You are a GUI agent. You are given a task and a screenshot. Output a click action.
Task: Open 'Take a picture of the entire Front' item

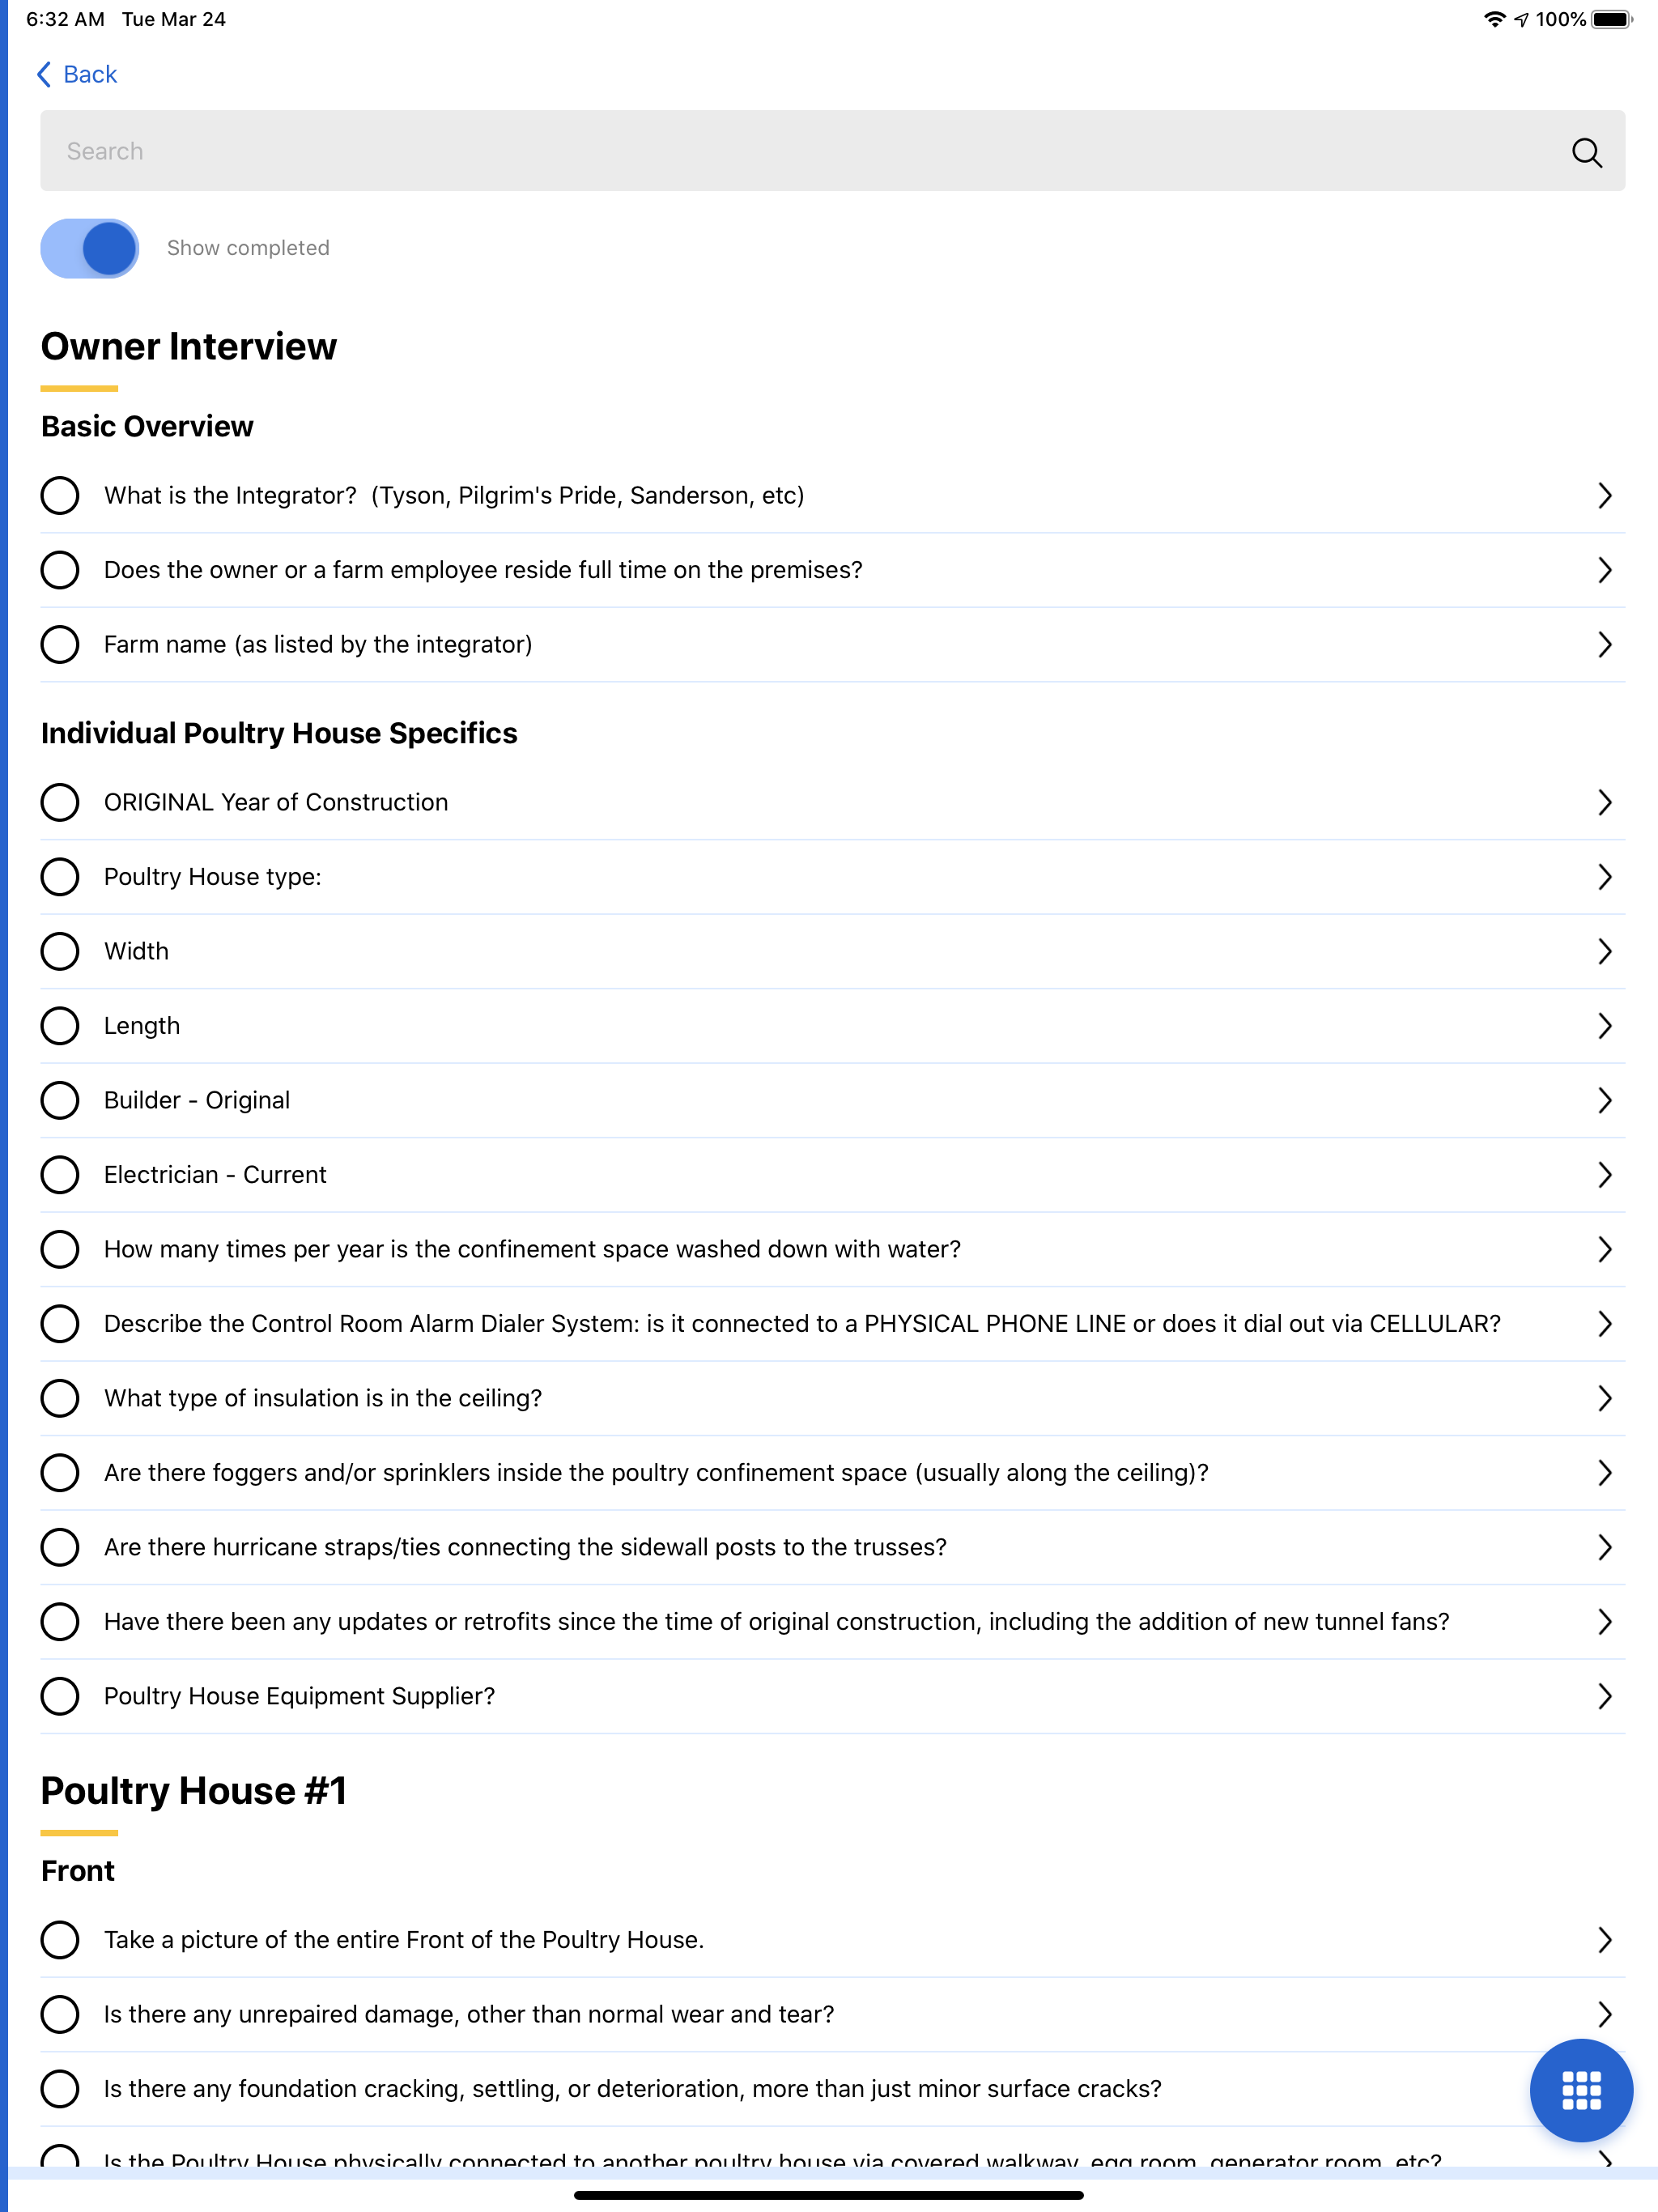(832, 1940)
